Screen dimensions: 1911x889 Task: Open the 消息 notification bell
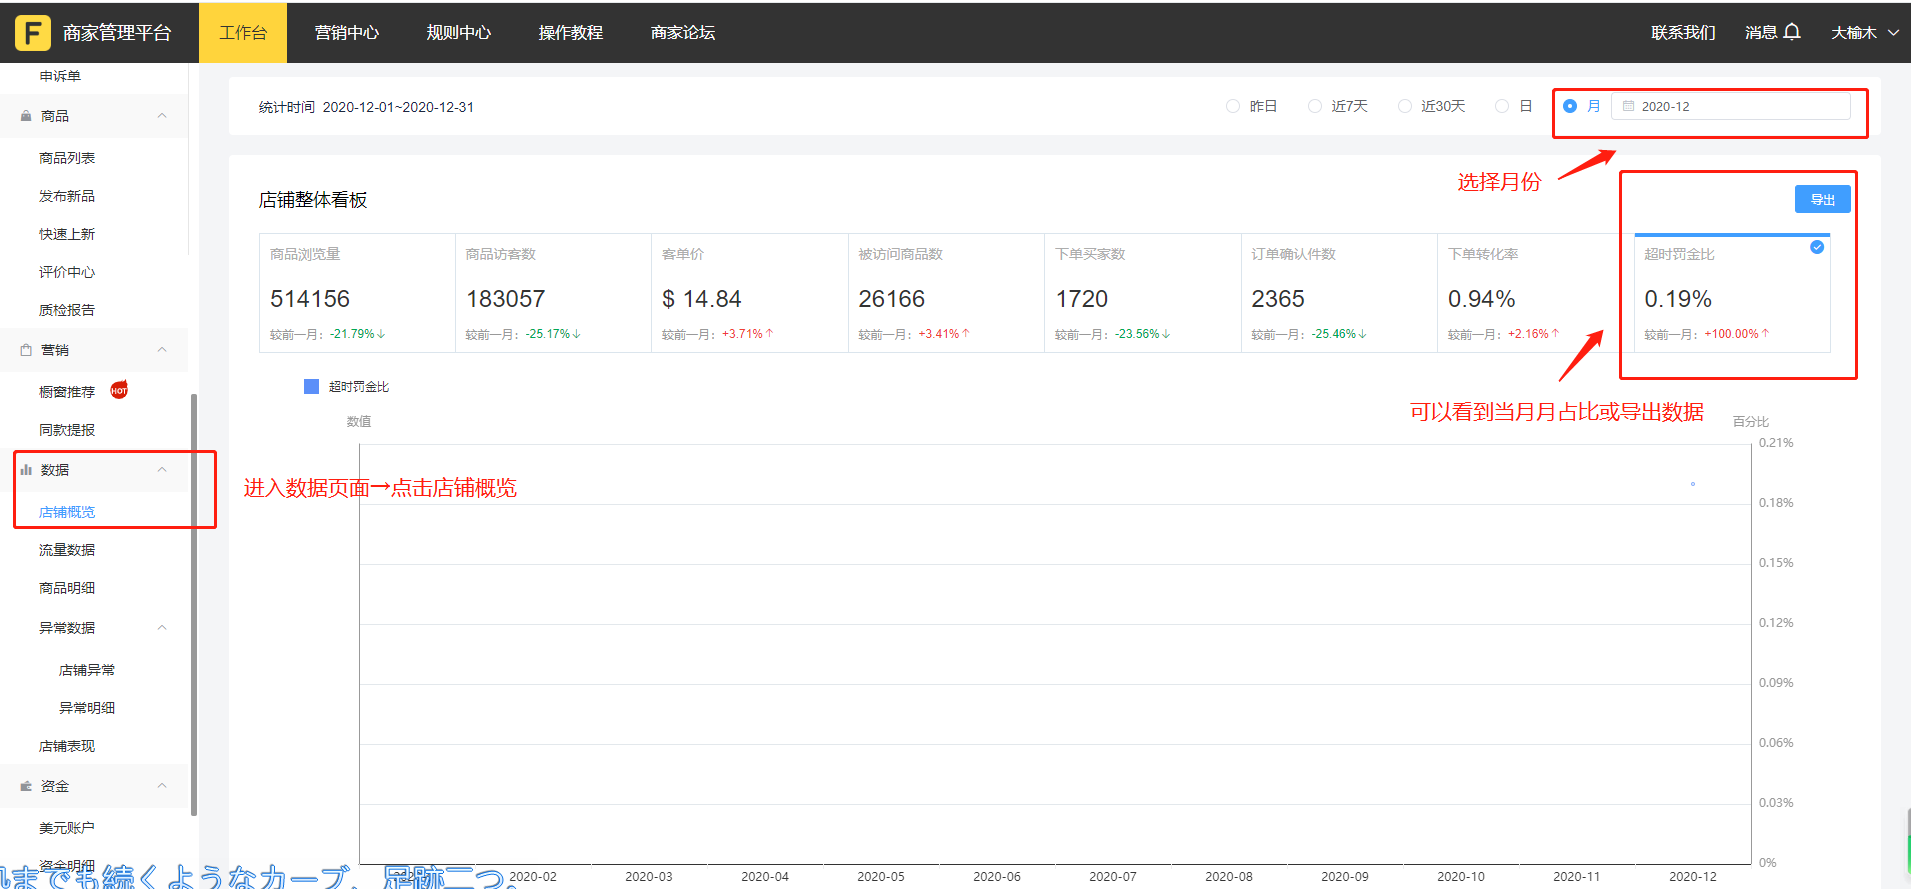pyautogui.click(x=1792, y=32)
